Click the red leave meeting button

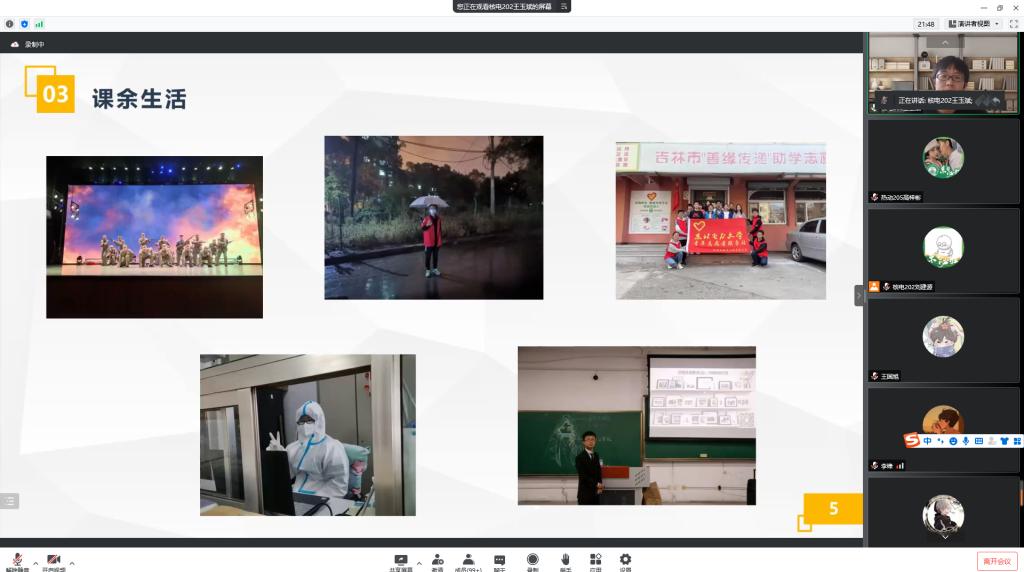pos(997,562)
